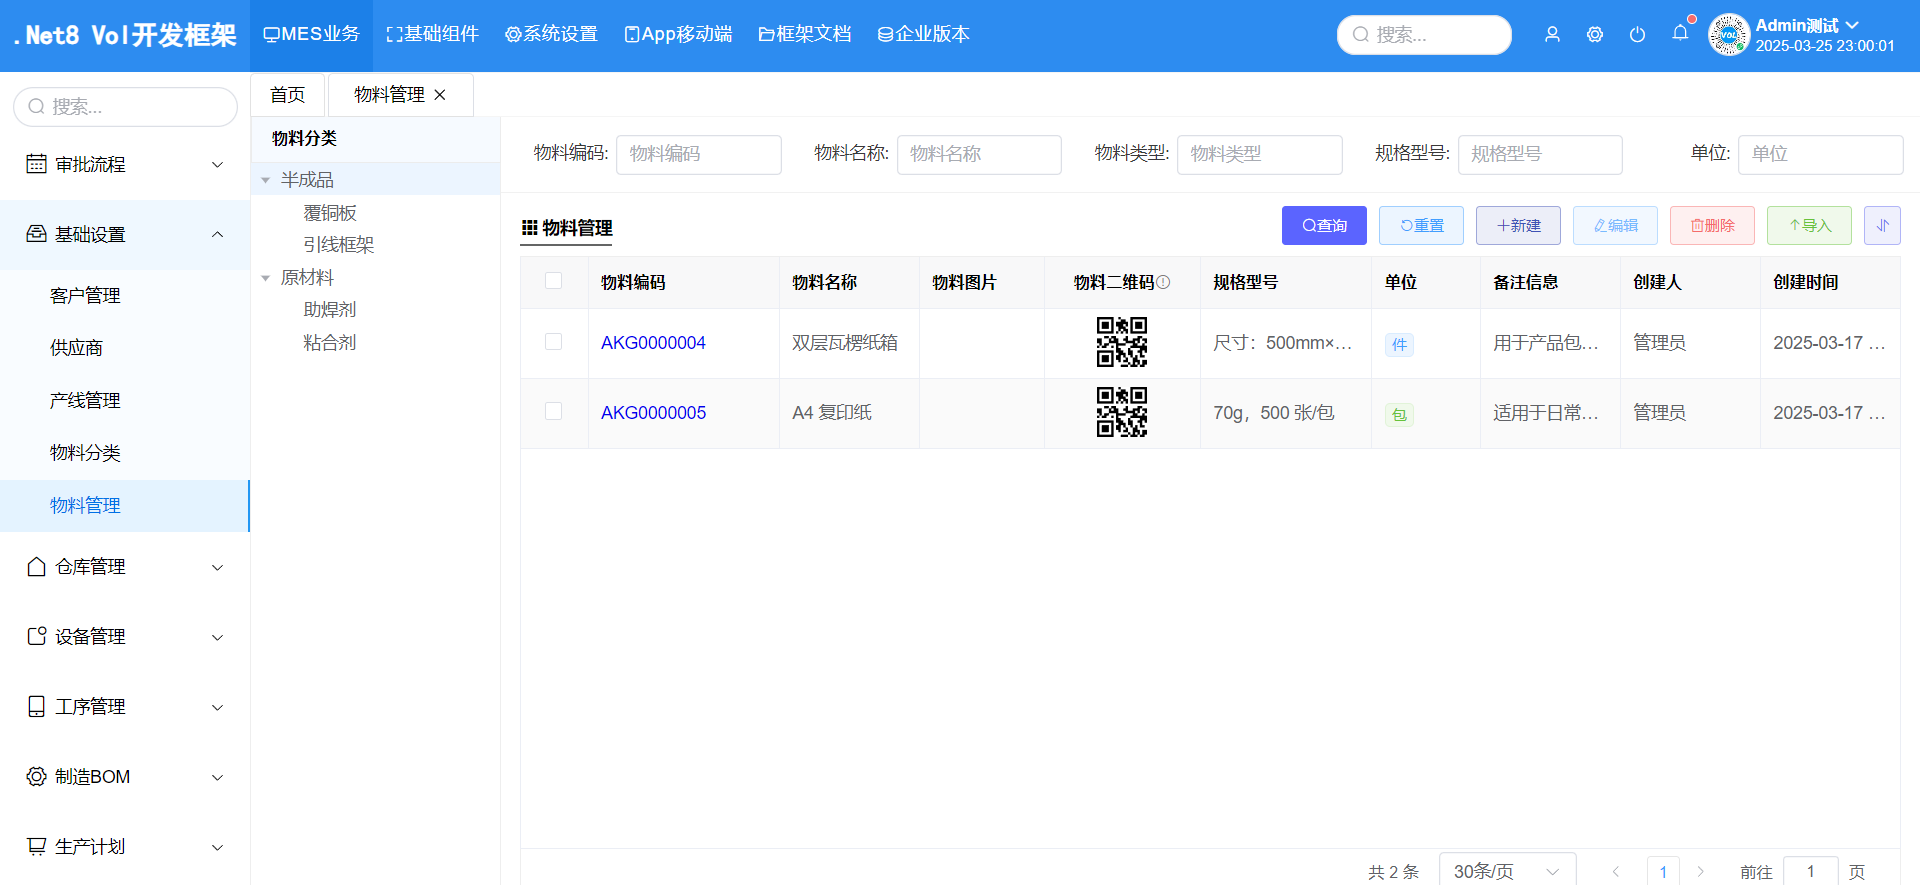
Task: Expand the 仓库管理 sidebar menu
Action: pyautogui.click(x=125, y=567)
